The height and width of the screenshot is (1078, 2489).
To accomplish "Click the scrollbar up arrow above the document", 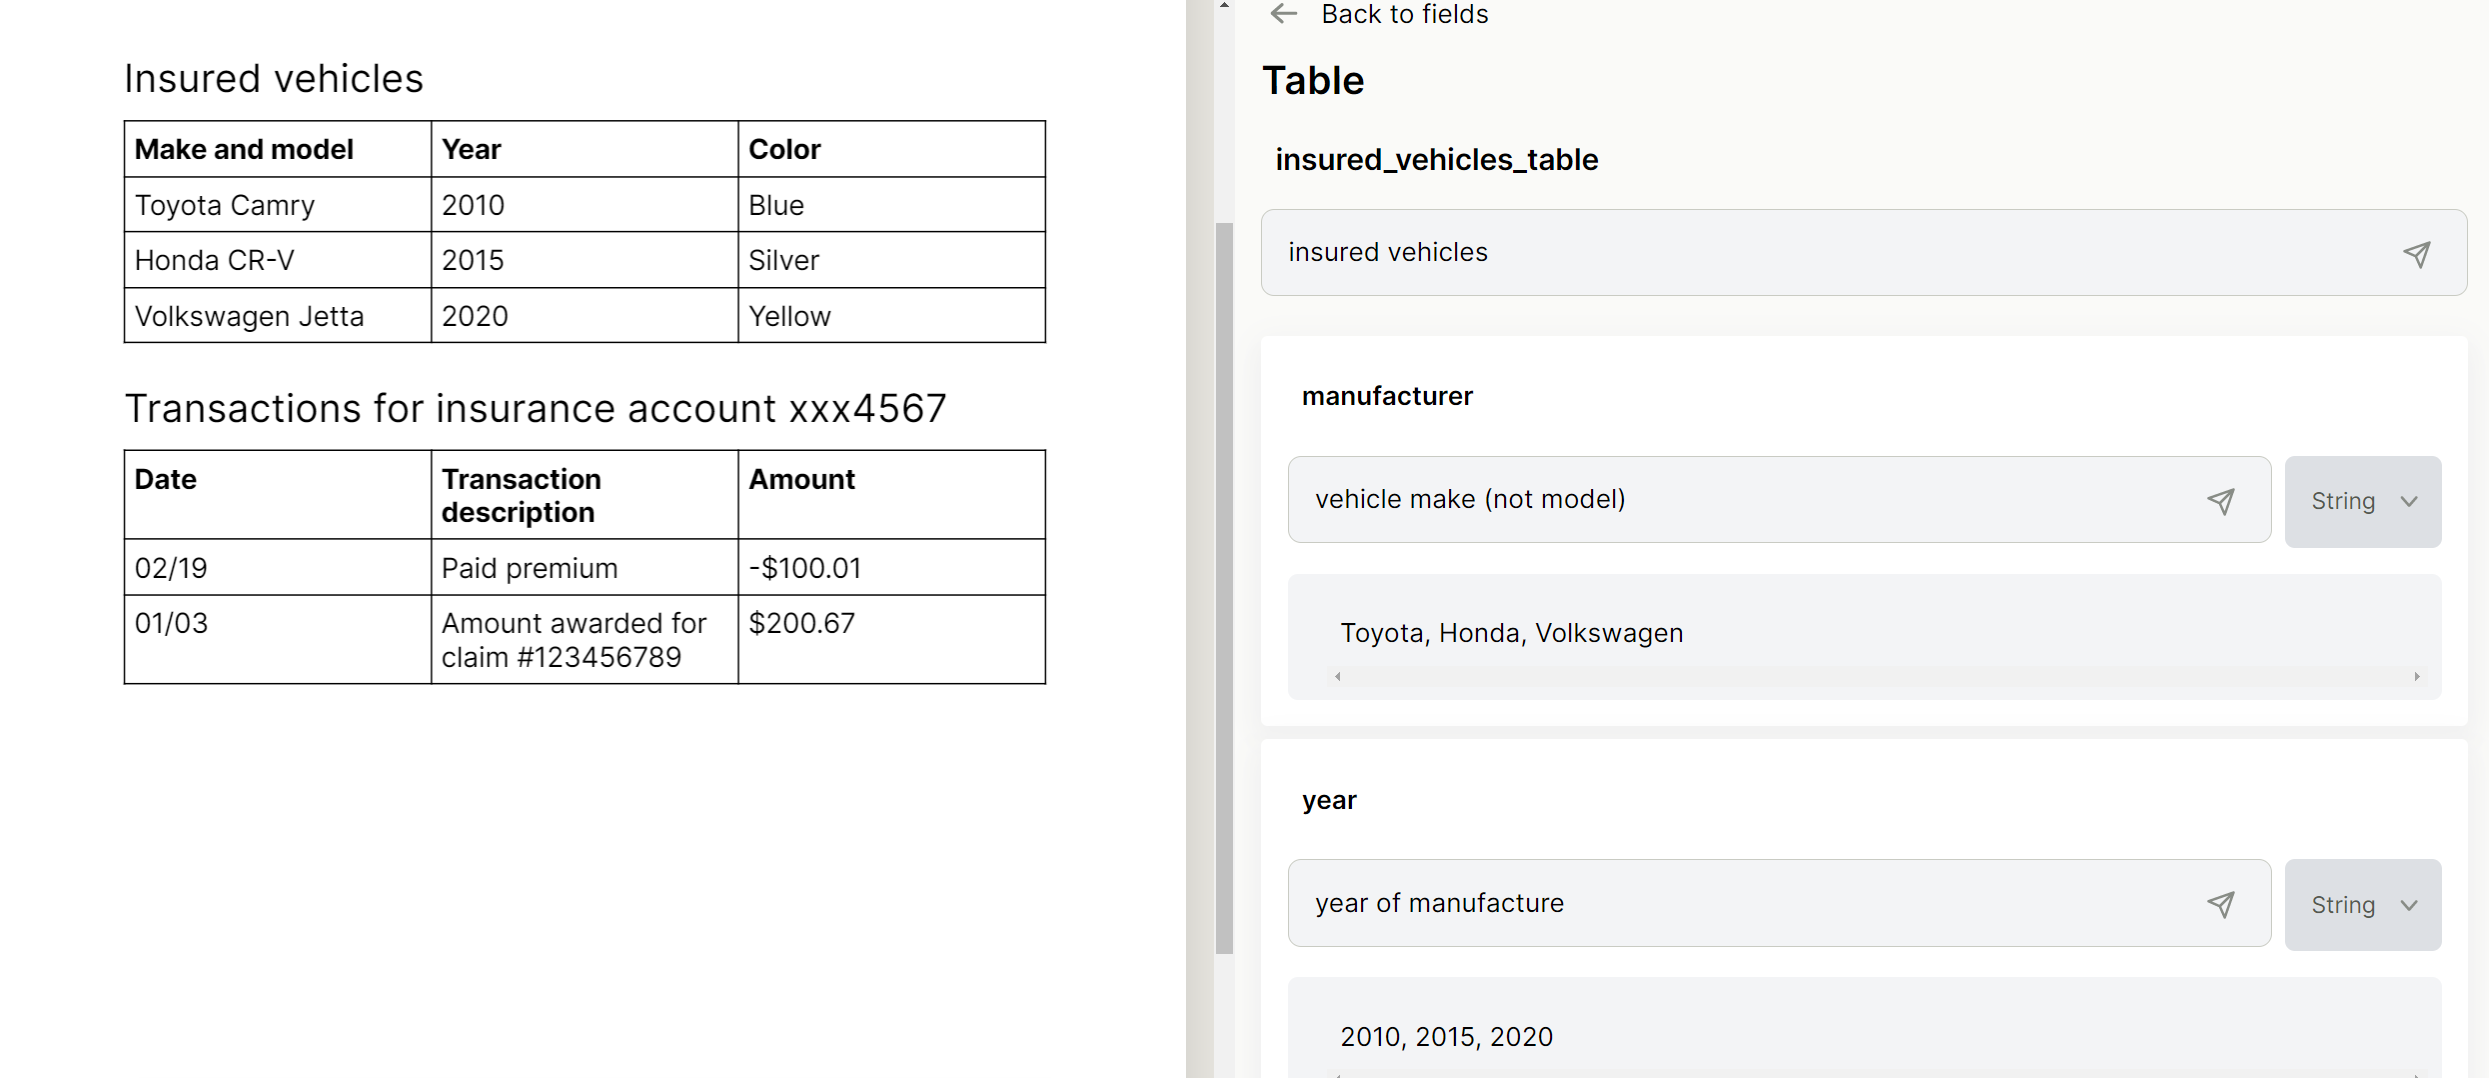I will point(1224,6).
